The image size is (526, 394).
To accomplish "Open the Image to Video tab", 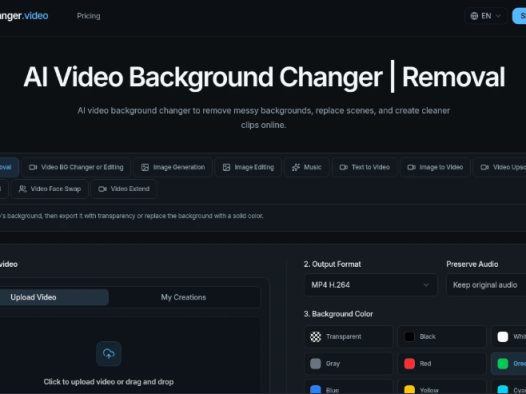I will (x=435, y=167).
